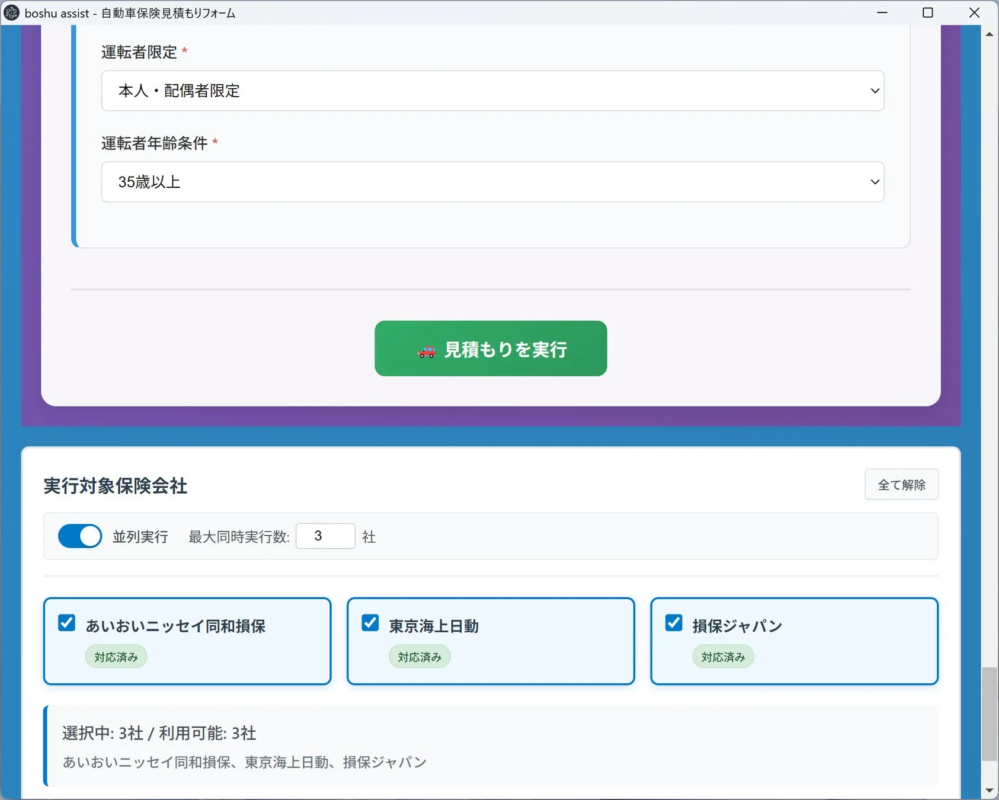
Task: Click the 見積もりを実行 button
Action: [490, 348]
